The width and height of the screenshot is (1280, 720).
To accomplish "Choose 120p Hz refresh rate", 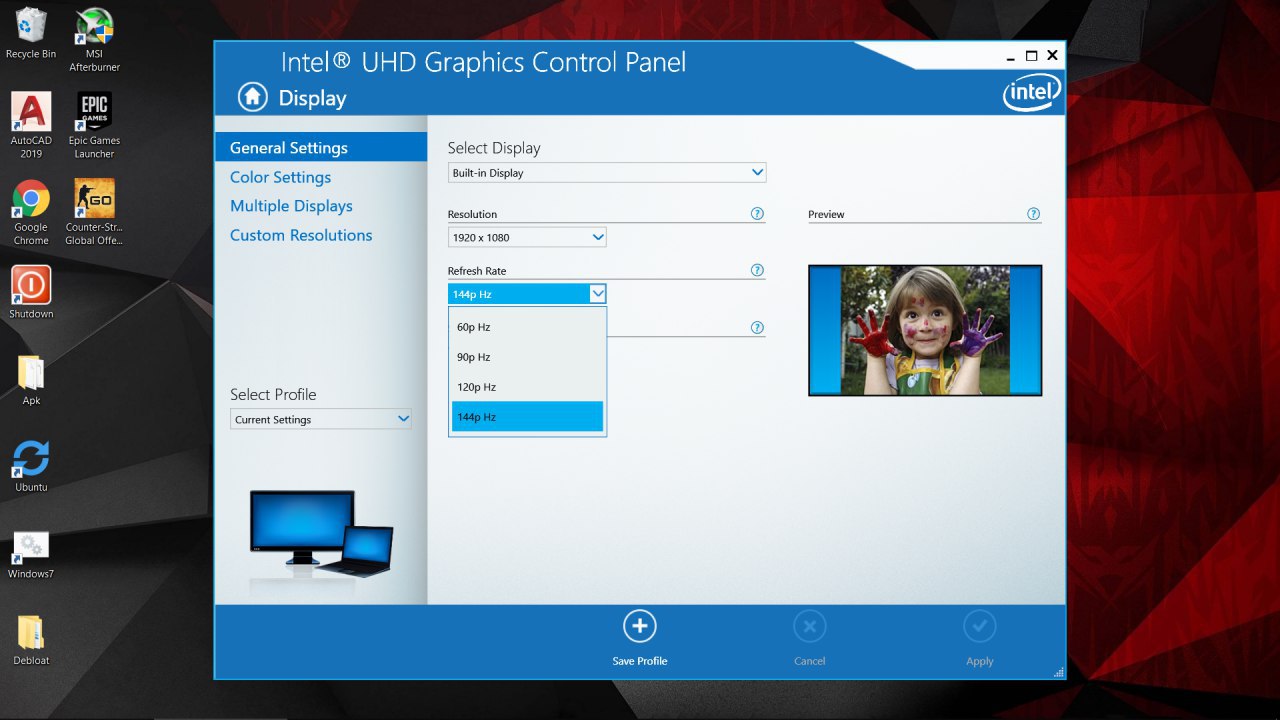I will 527,387.
